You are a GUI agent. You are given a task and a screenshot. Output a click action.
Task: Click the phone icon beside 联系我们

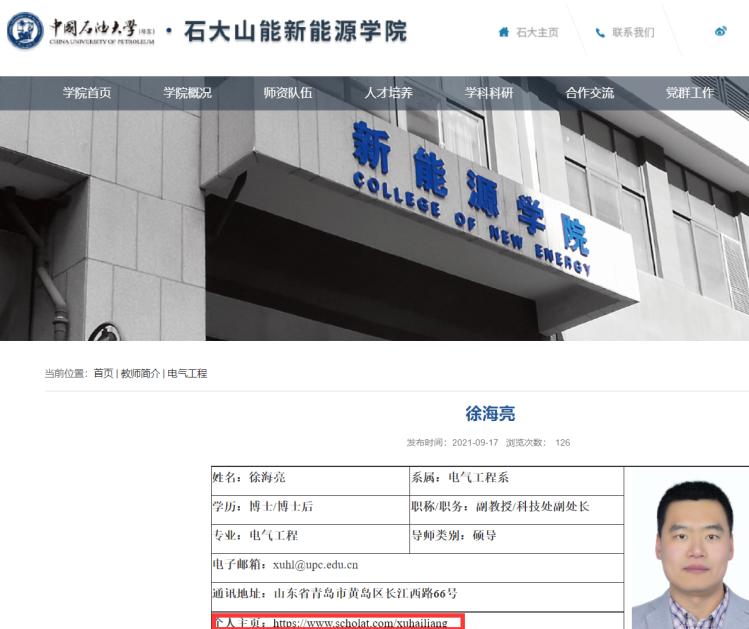click(x=600, y=33)
